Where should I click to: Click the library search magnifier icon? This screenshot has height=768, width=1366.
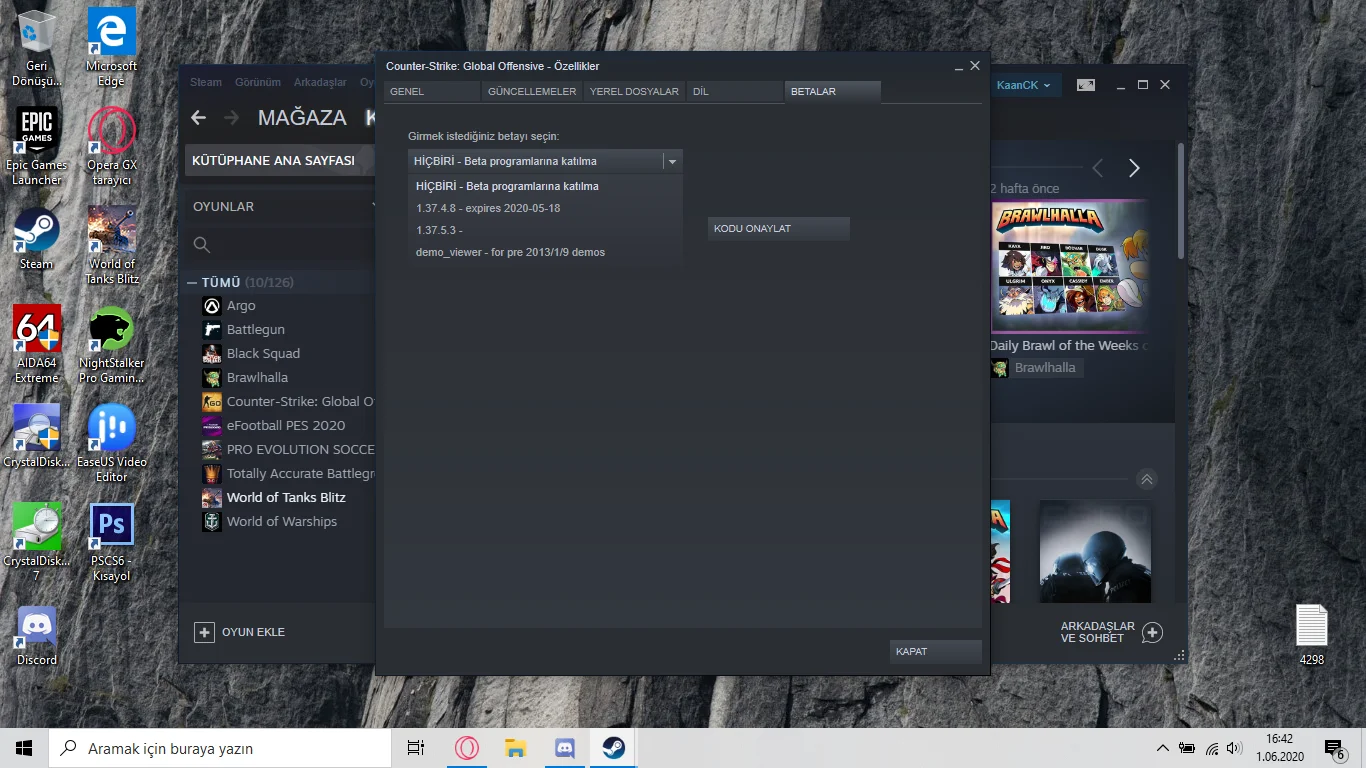click(202, 245)
